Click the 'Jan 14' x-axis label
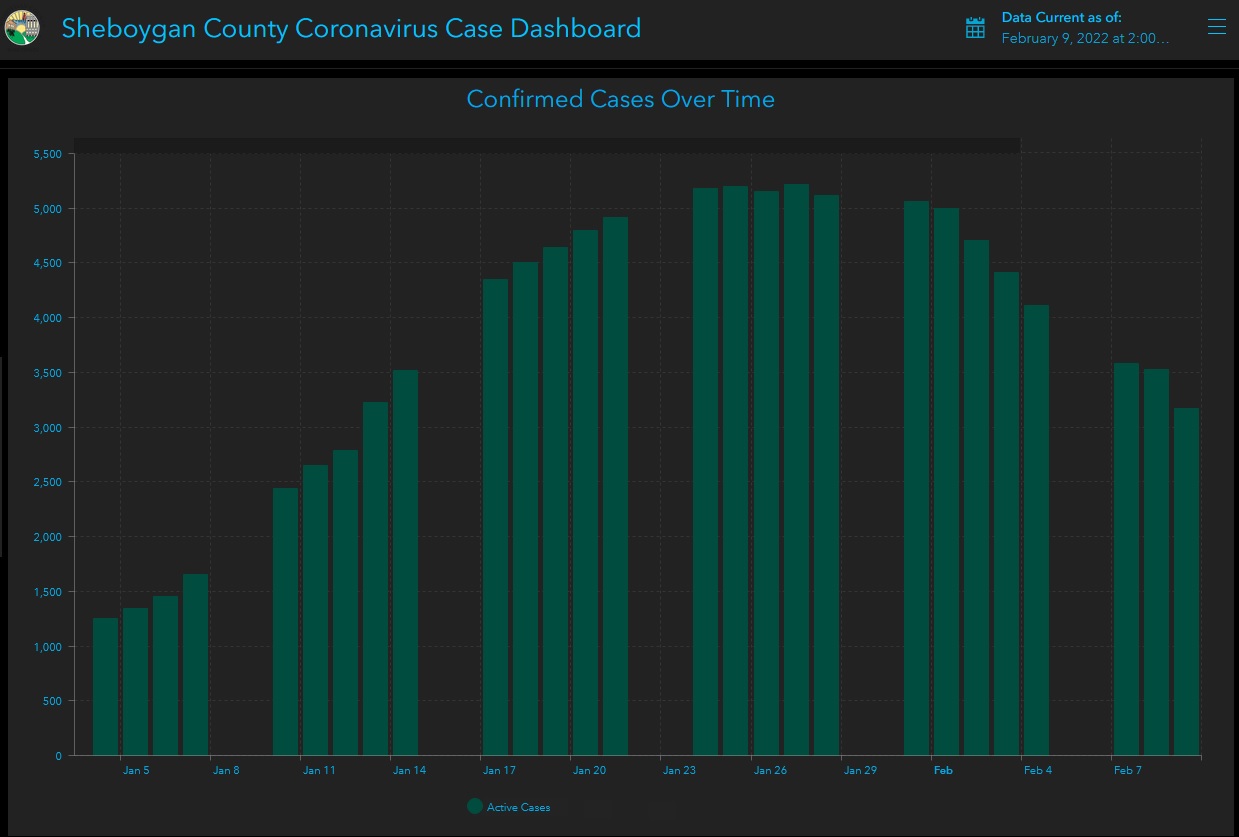This screenshot has height=837, width=1239. click(x=409, y=771)
